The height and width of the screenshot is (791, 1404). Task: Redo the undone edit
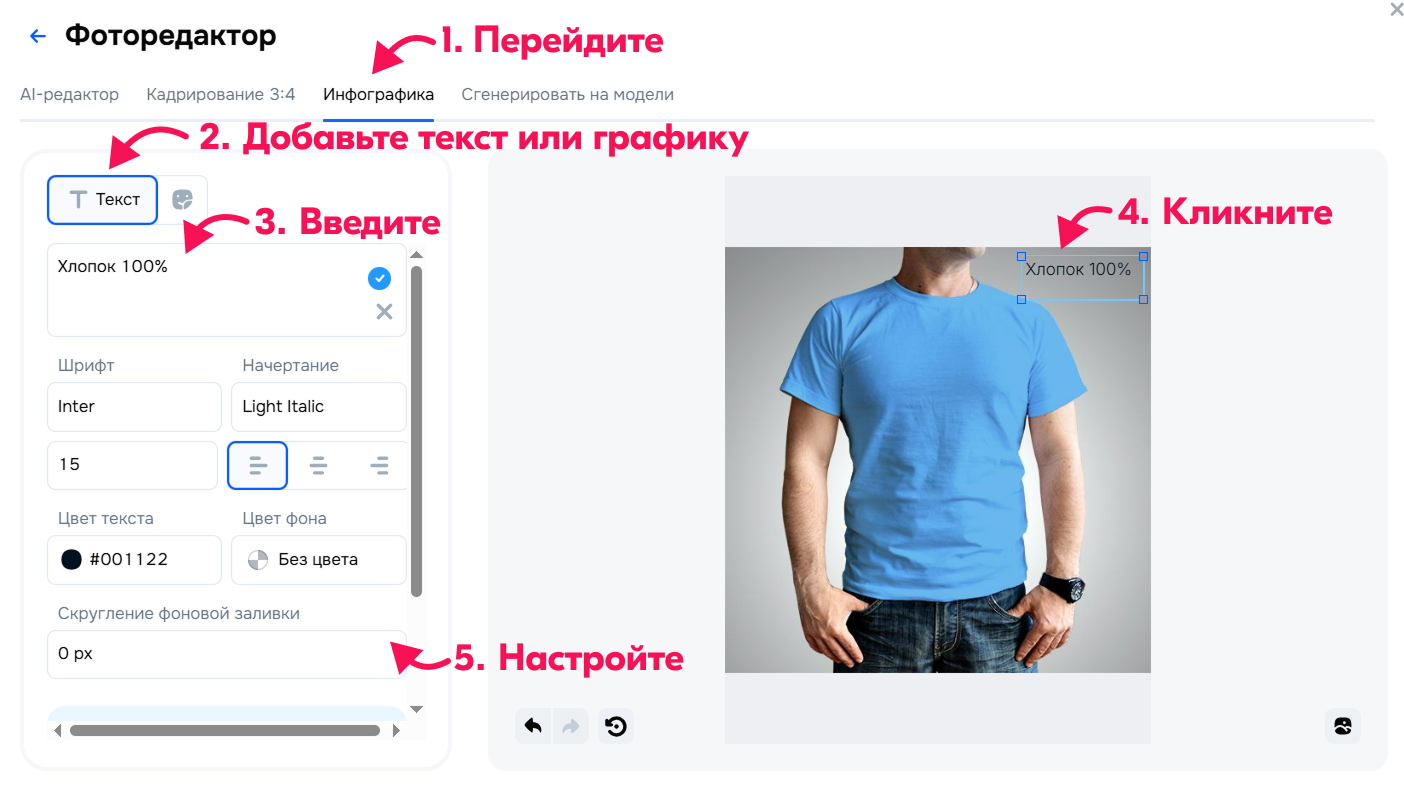571,726
